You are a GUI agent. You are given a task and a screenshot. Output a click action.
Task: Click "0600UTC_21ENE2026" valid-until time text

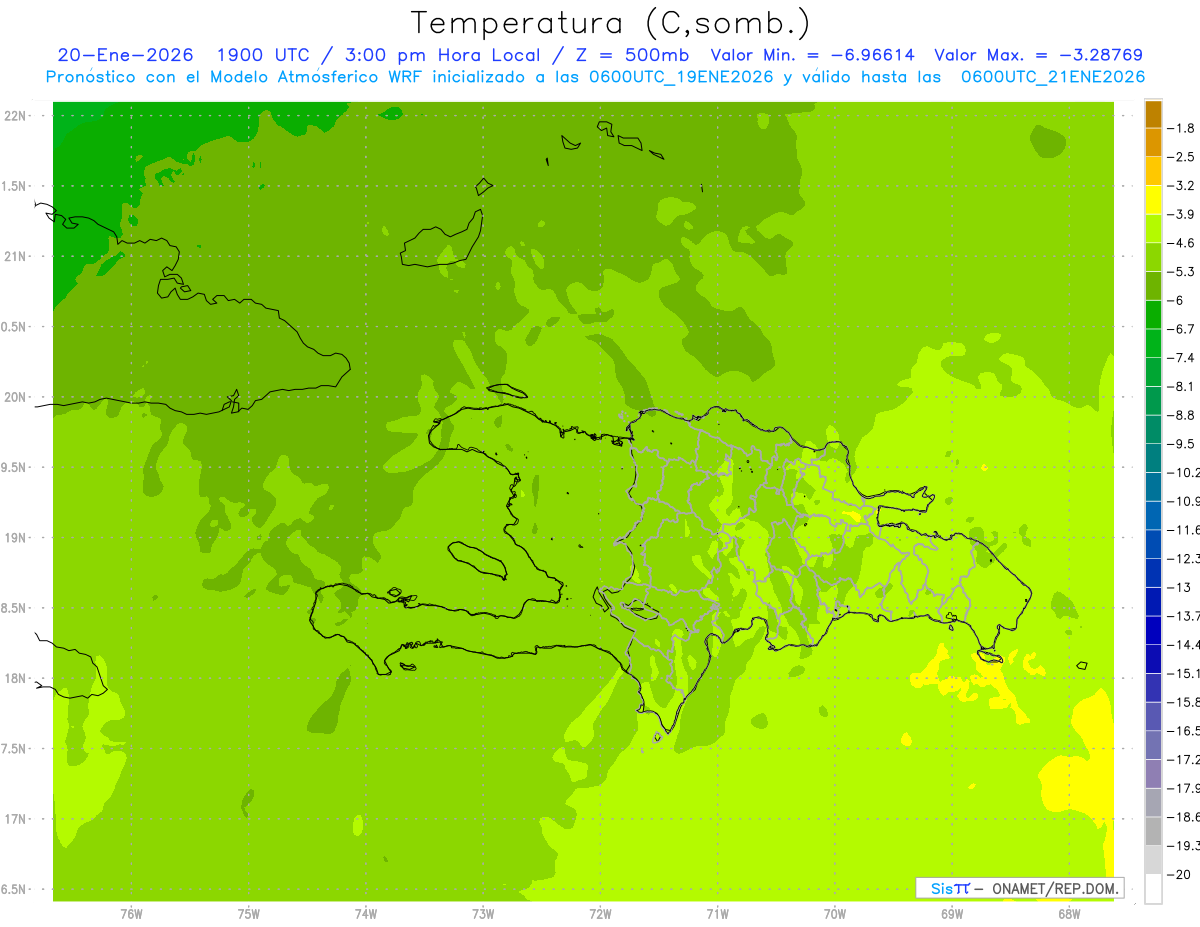(x=1053, y=77)
